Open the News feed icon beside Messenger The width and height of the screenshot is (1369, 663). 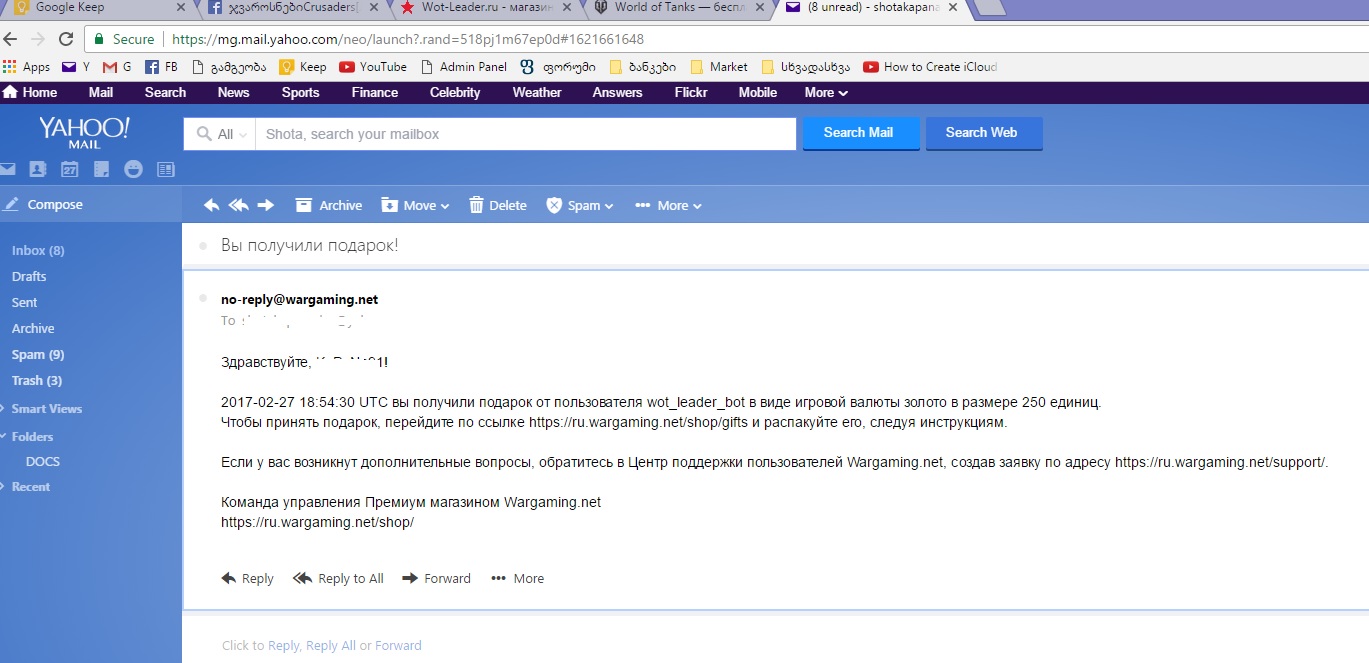click(165, 169)
